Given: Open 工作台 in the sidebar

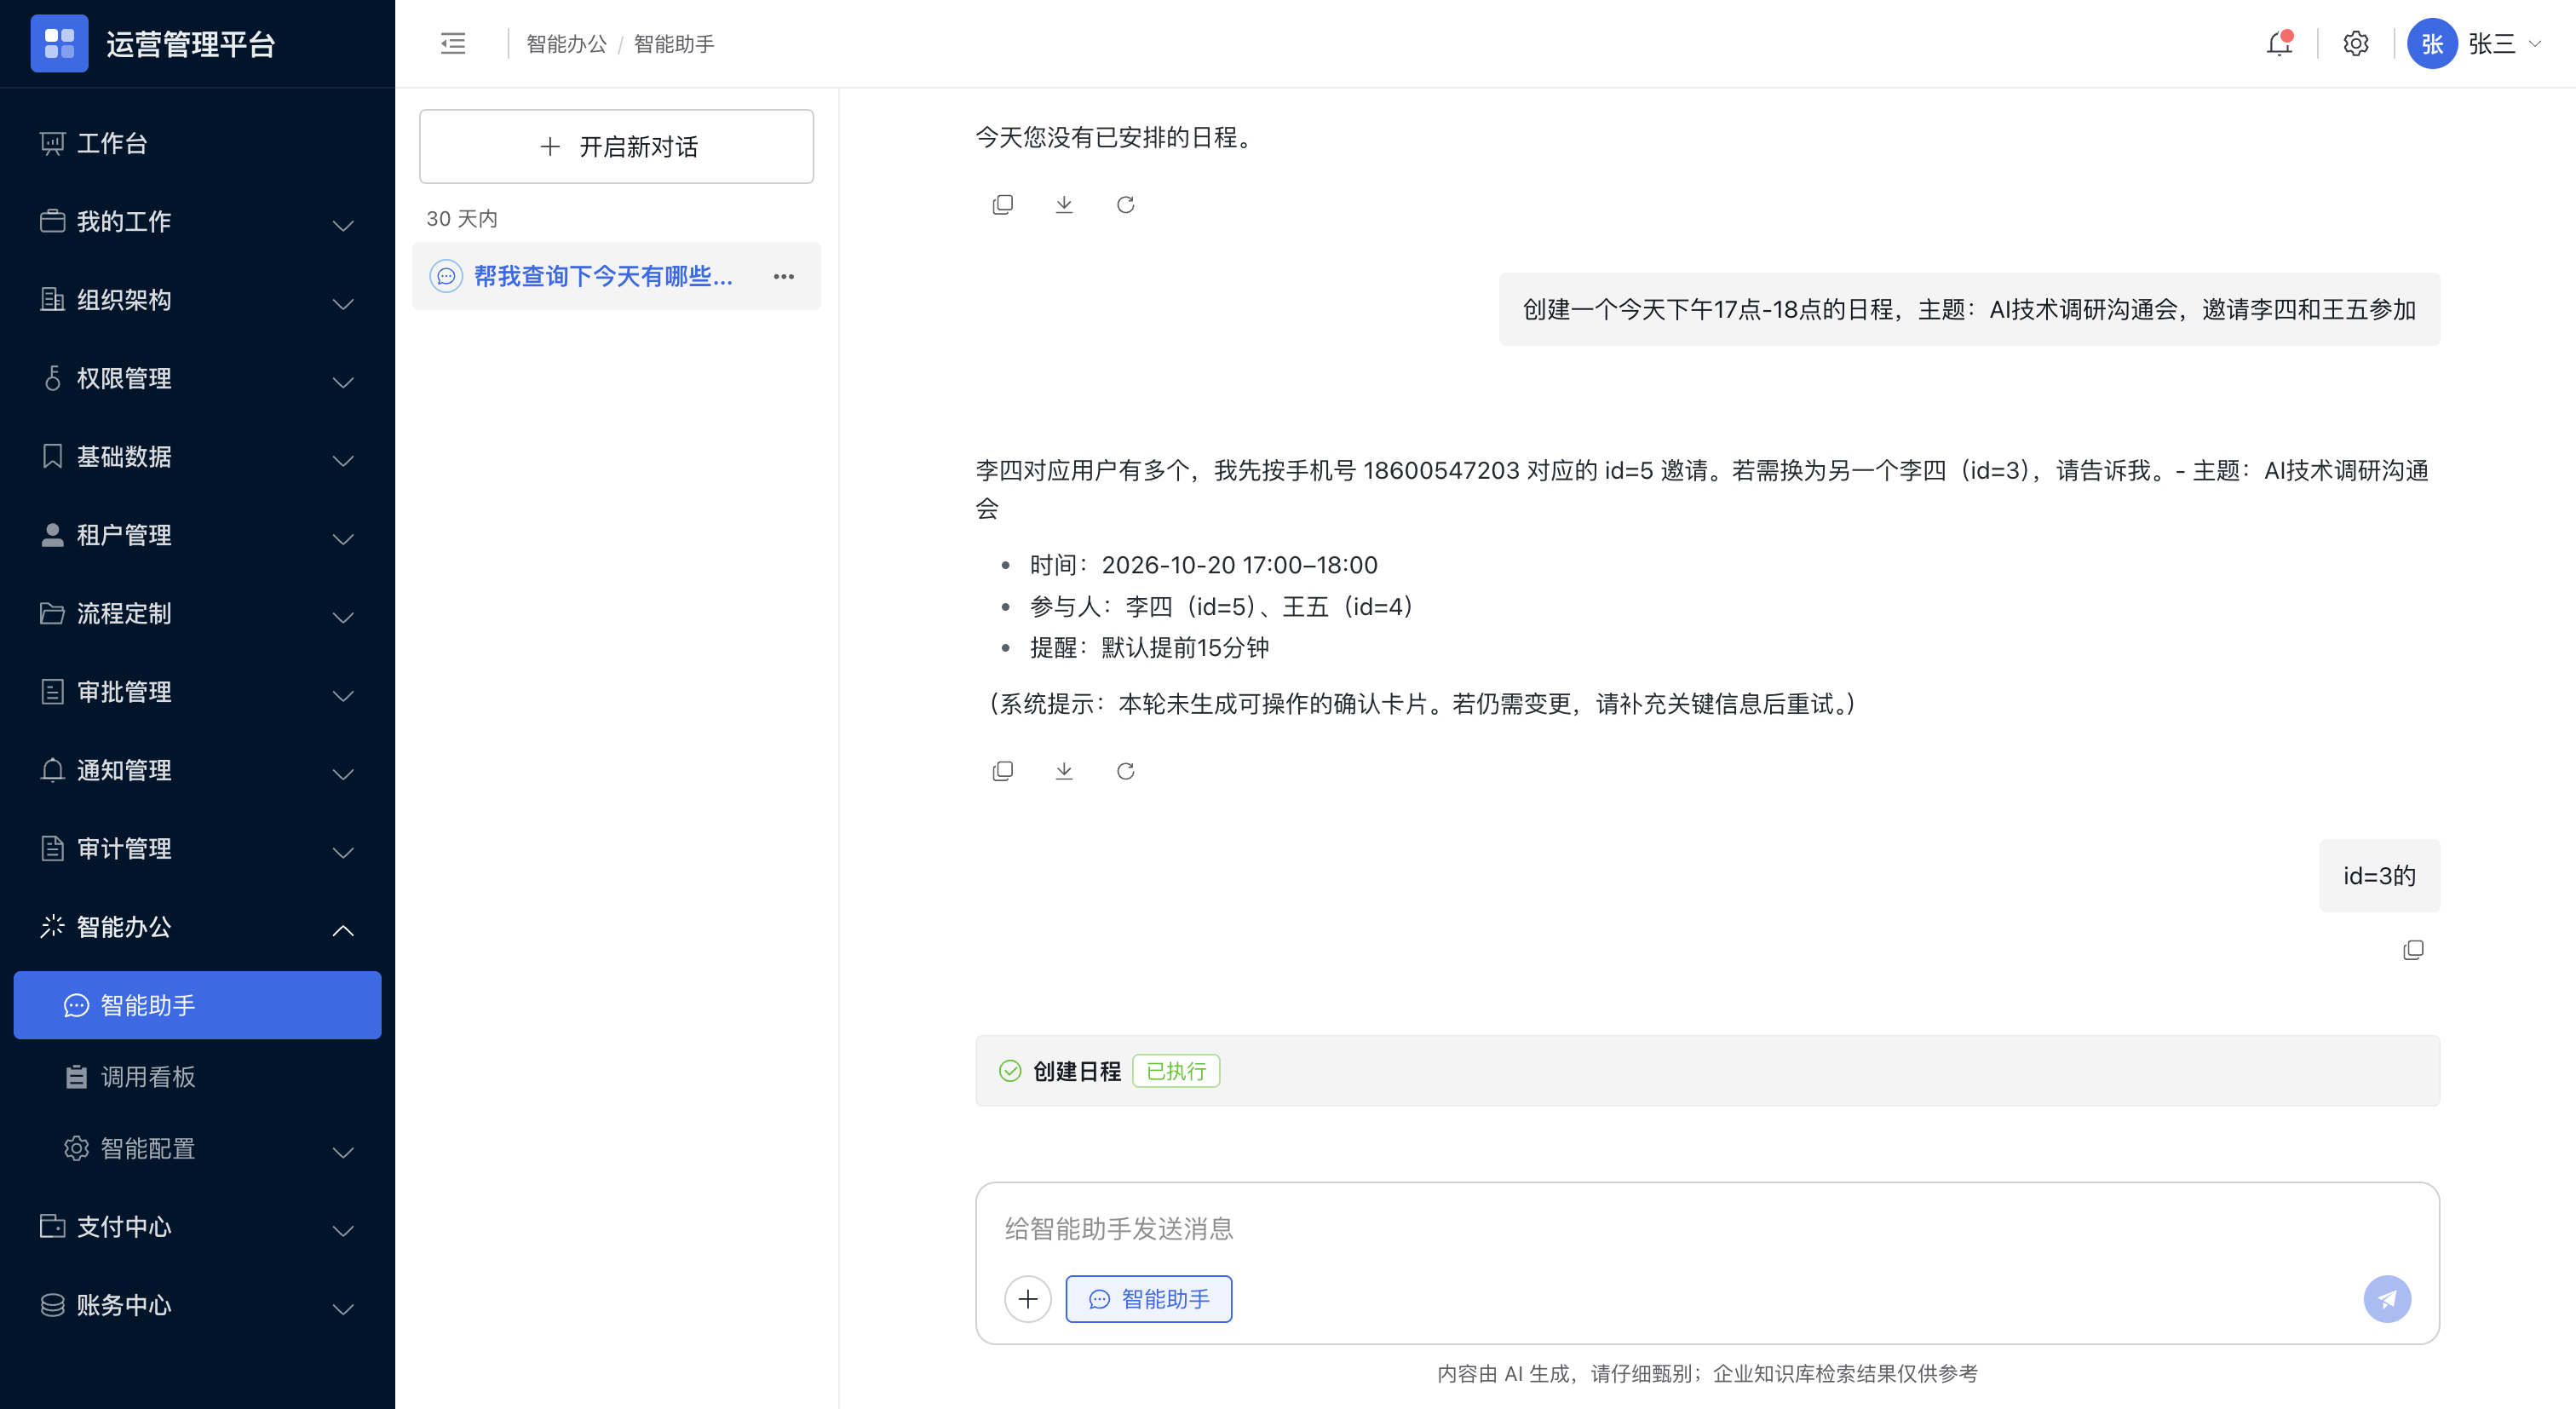Looking at the screenshot, I should pyautogui.click(x=197, y=143).
